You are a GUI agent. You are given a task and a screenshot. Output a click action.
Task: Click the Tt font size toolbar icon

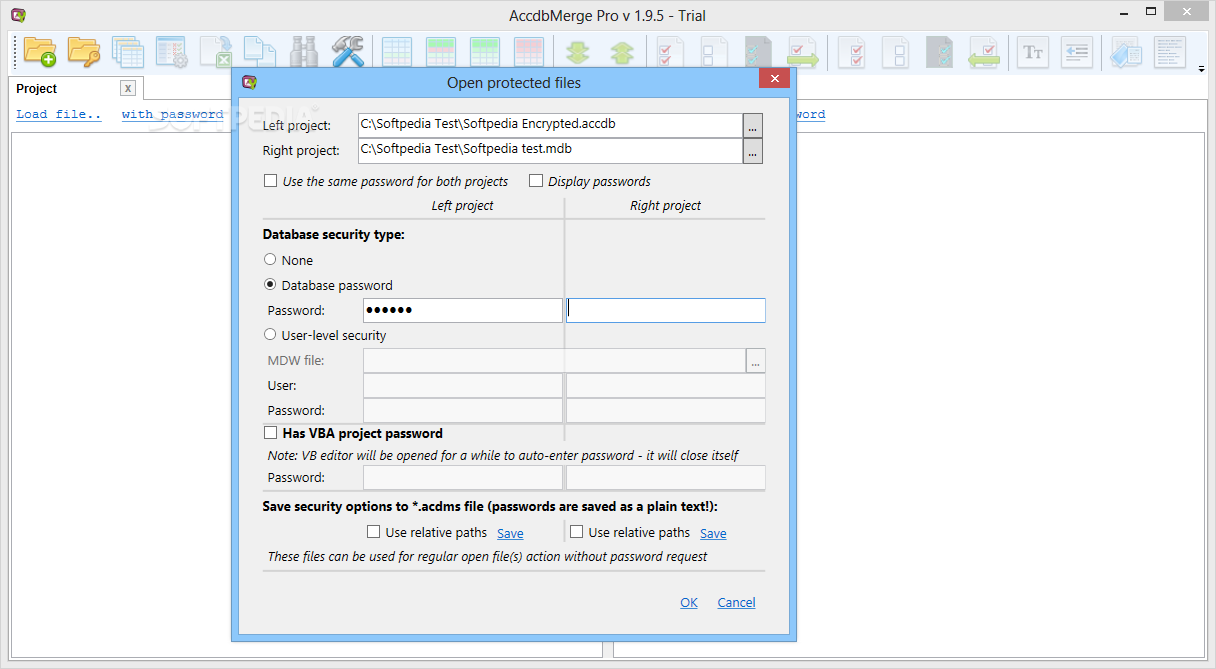(x=1033, y=51)
